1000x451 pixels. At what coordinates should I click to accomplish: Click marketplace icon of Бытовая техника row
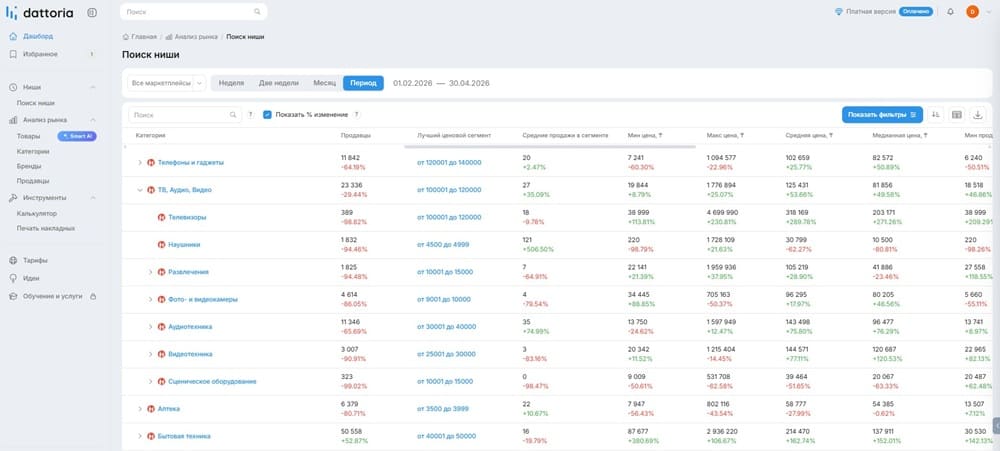[x=151, y=436]
